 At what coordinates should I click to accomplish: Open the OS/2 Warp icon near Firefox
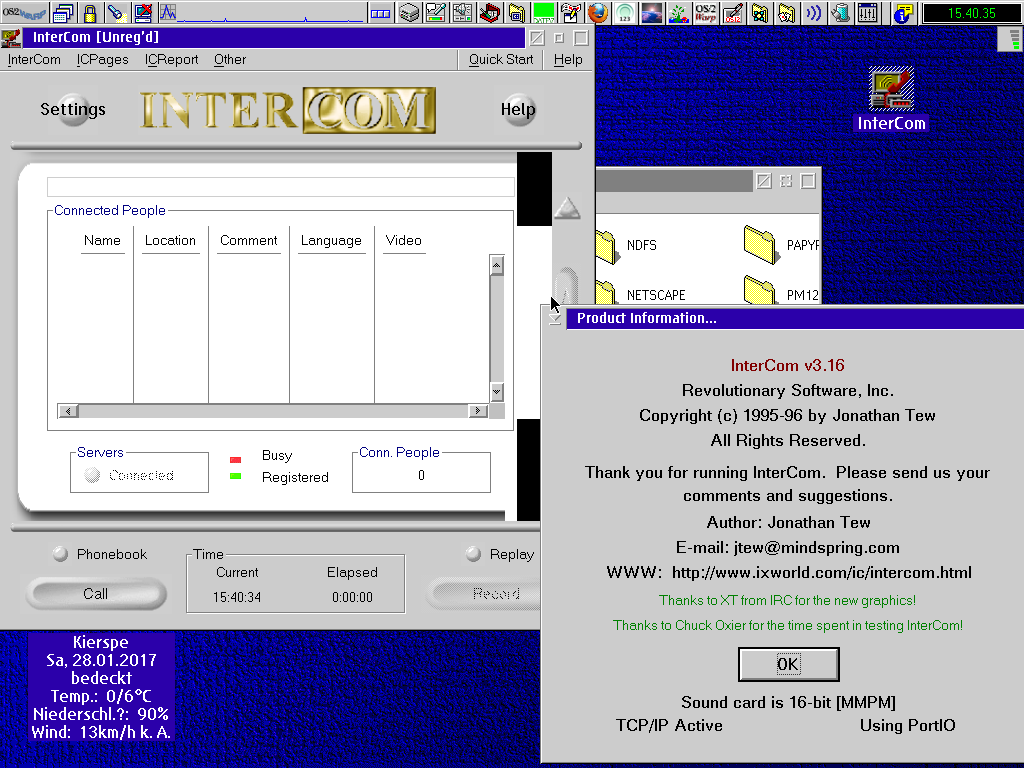705,12
